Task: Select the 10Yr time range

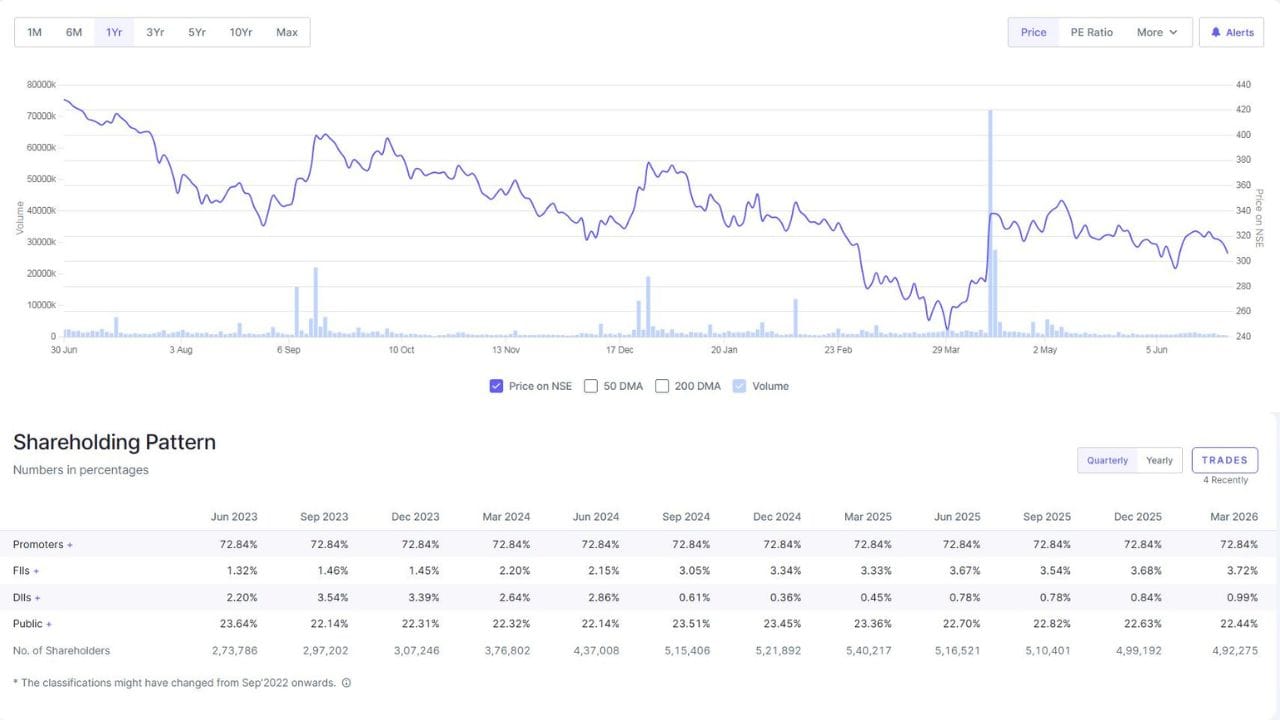Action: point(241,32)
